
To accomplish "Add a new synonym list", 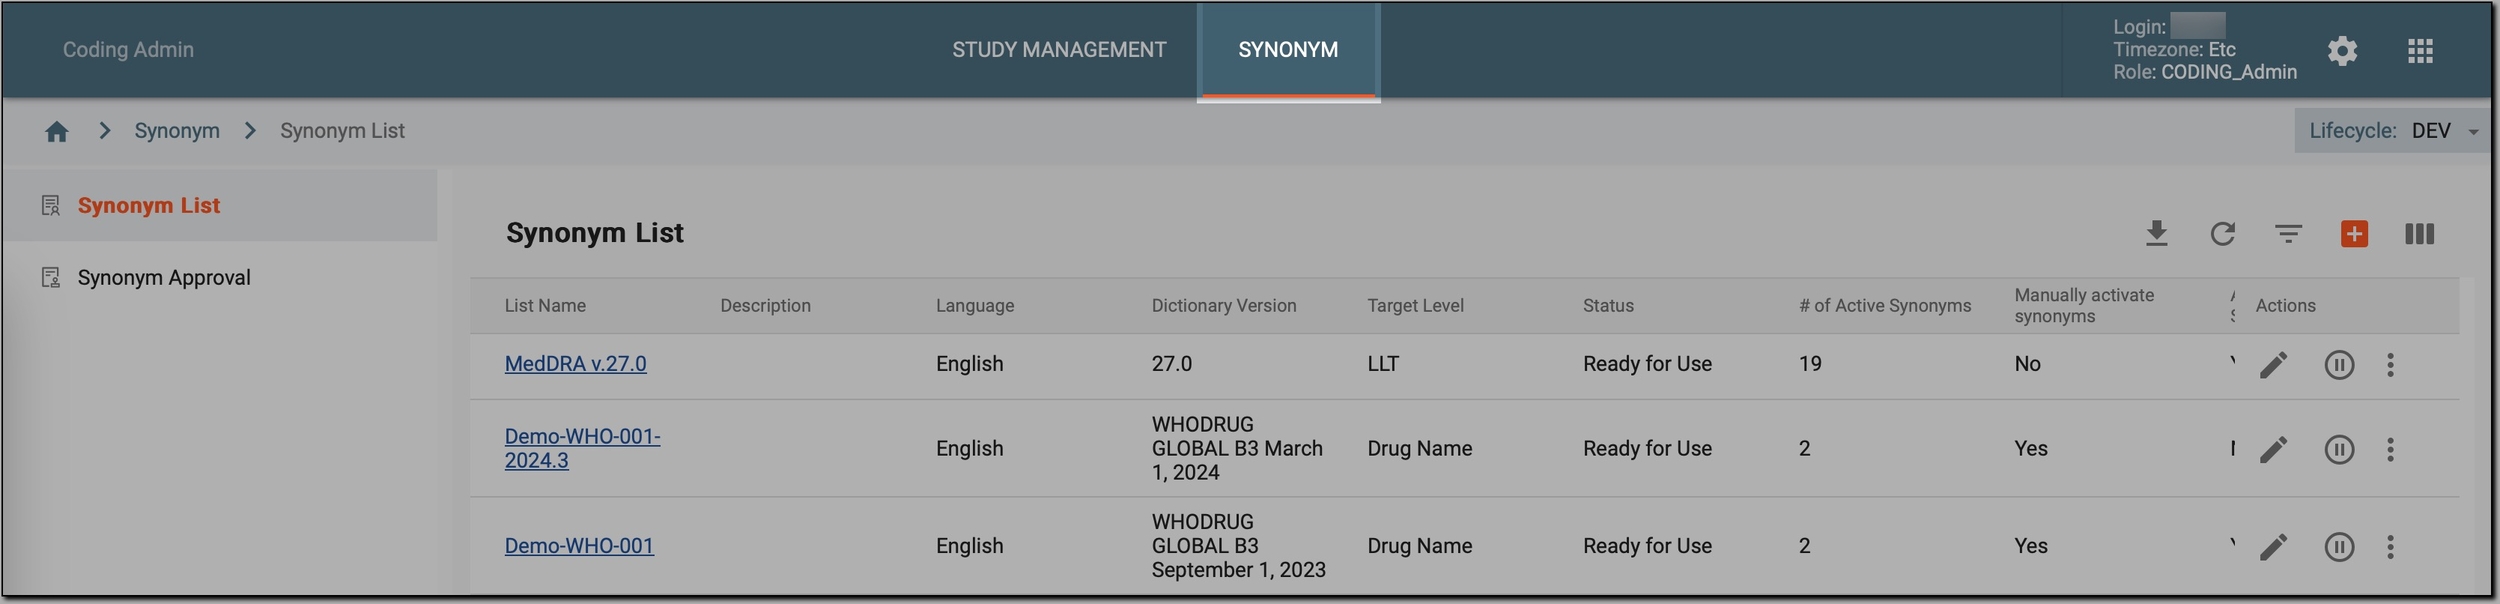I will [x=2354, y=233].
